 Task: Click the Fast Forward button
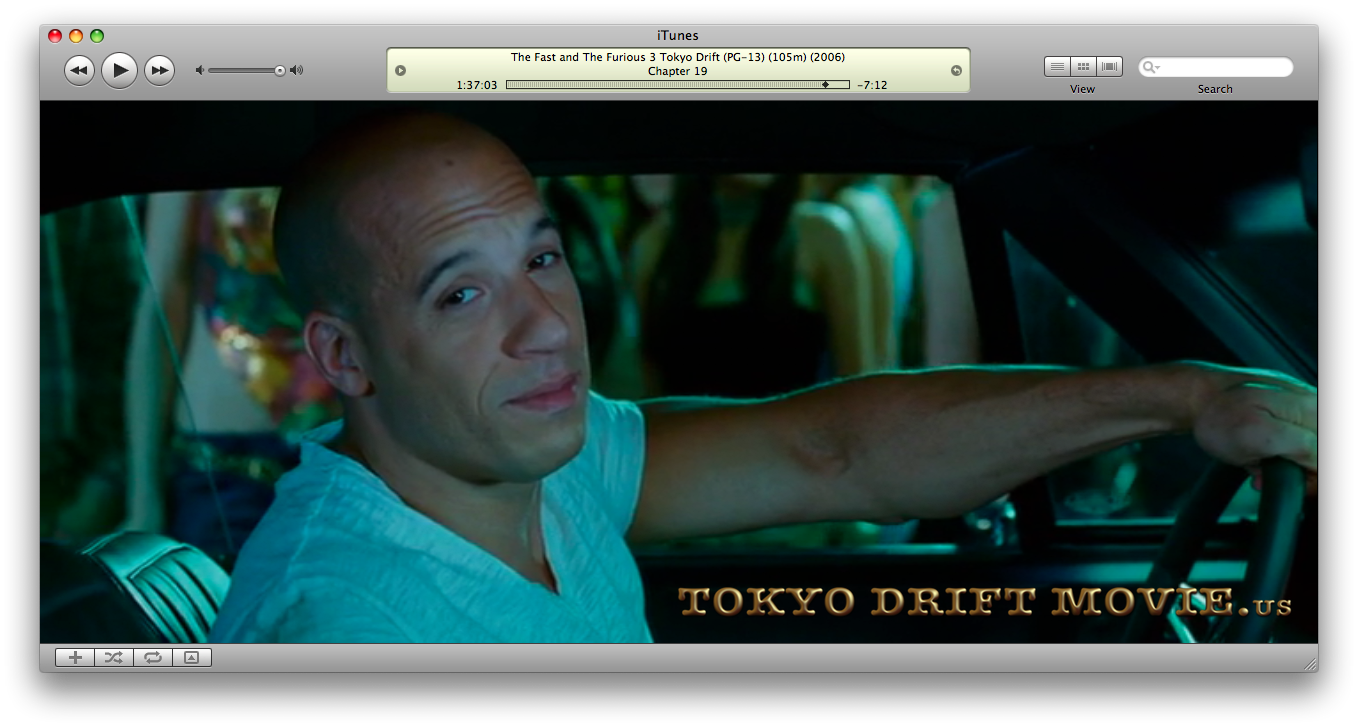click(159, 70)
